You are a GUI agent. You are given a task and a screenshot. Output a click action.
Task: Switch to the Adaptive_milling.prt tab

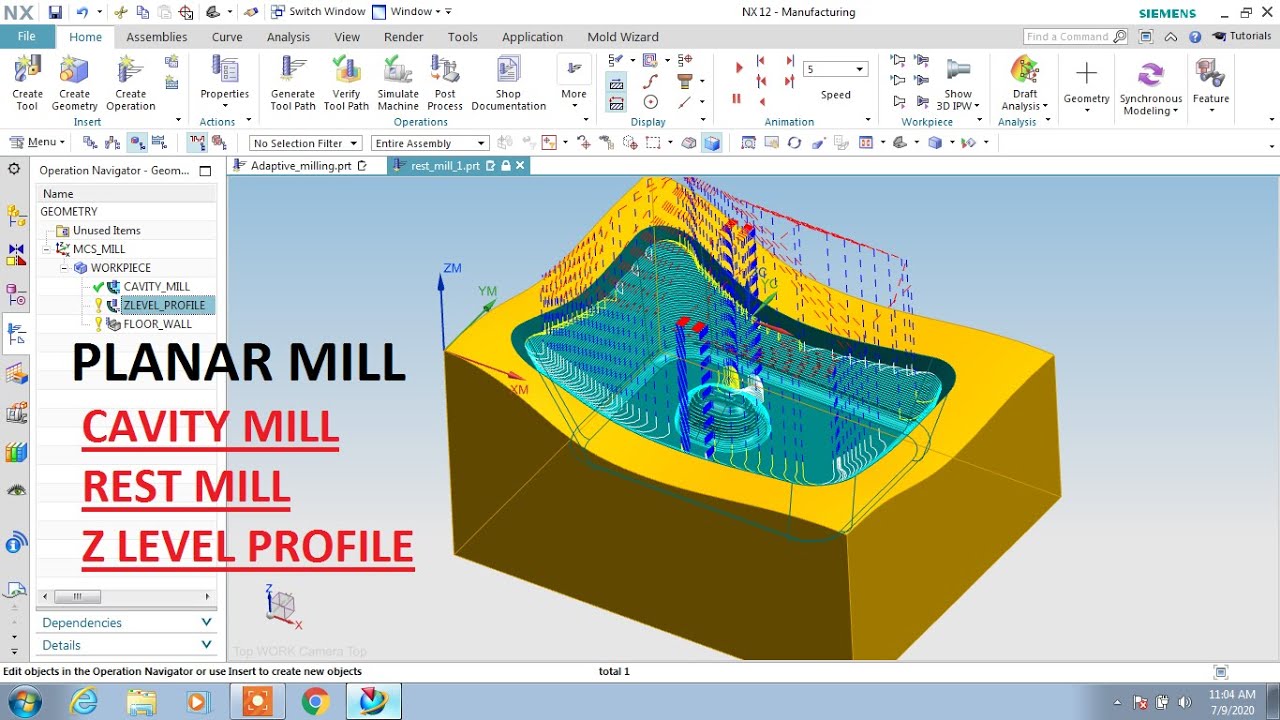point(300,166)
